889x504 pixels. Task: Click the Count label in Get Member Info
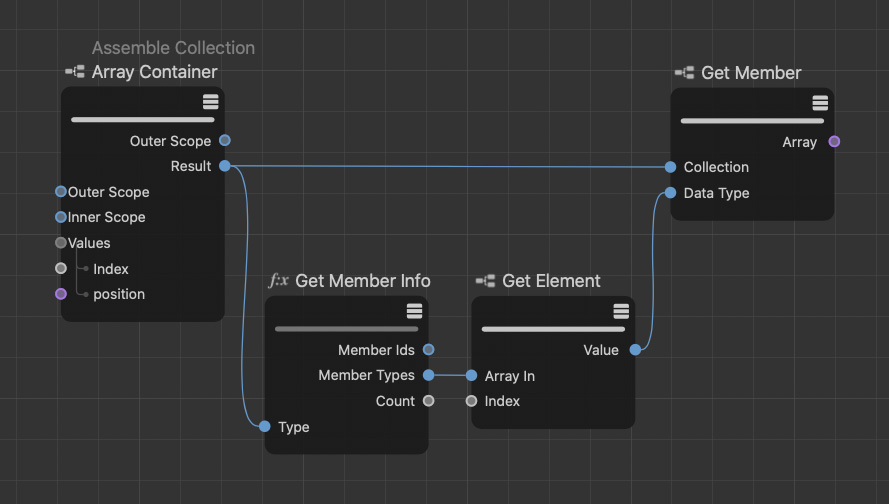point(395,401)
